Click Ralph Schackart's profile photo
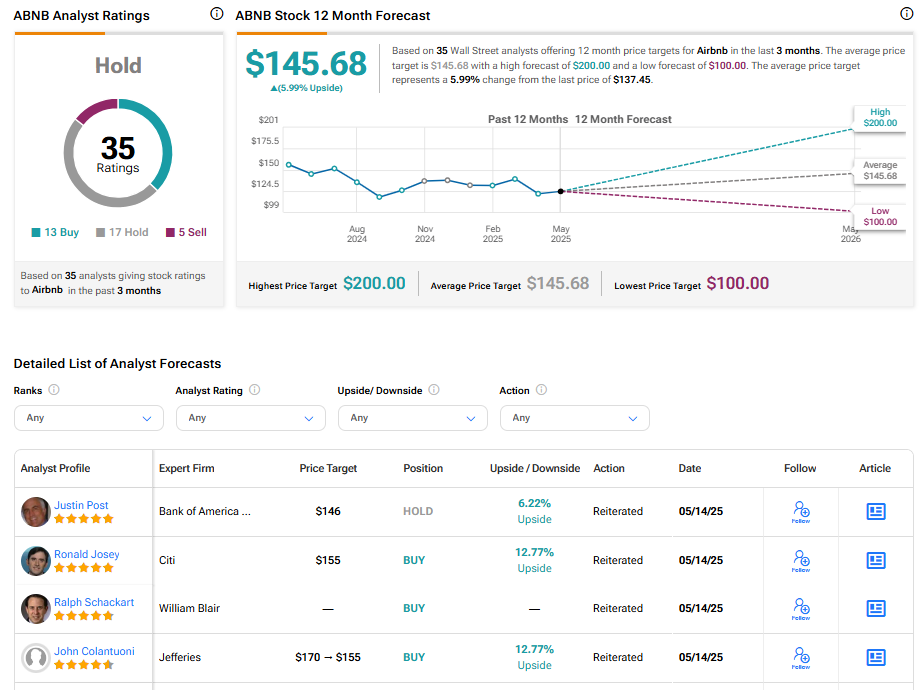Image resolution: width=919 pixels, height=690 pixels. click(x=36, y=609)
